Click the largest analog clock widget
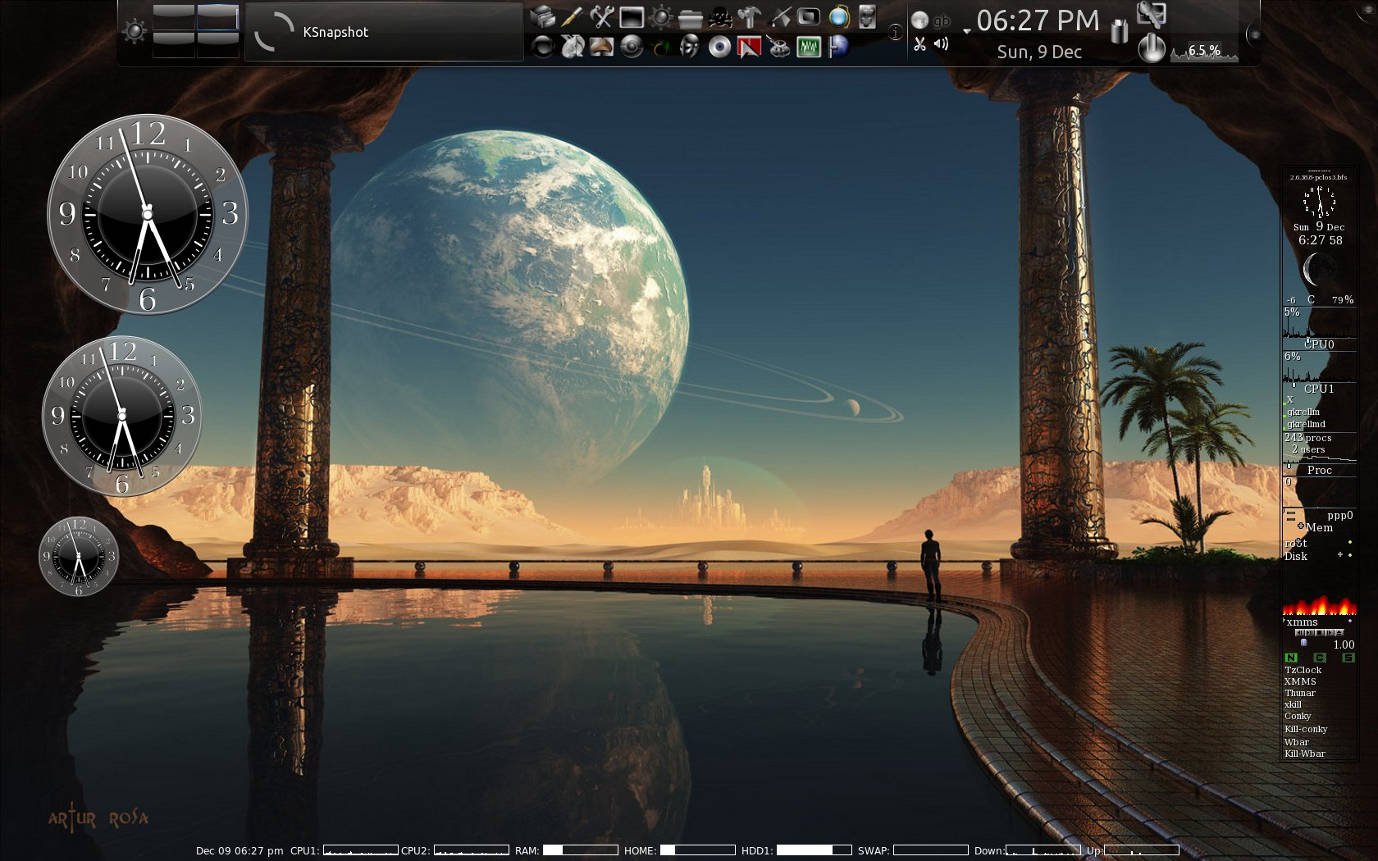The width and height of the screenshot is (1378, 861). point(147,213)
